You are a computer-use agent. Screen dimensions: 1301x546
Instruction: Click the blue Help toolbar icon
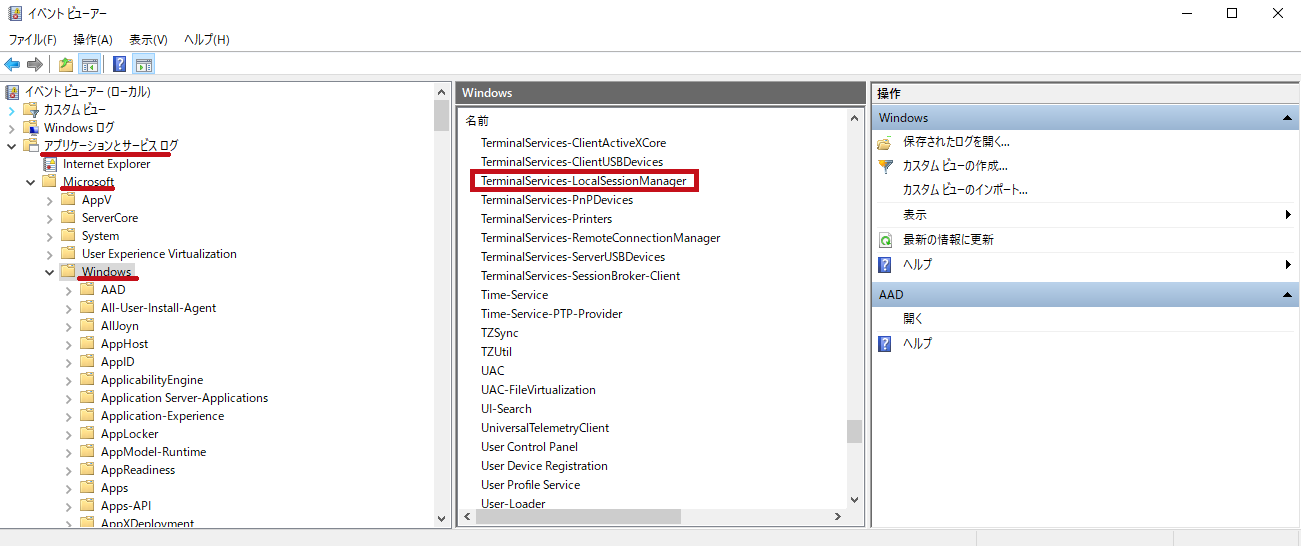coord(120,65)
